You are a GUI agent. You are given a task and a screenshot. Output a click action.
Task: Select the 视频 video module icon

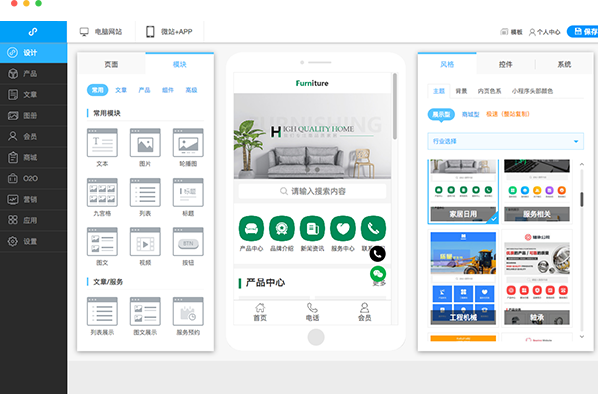145,242
